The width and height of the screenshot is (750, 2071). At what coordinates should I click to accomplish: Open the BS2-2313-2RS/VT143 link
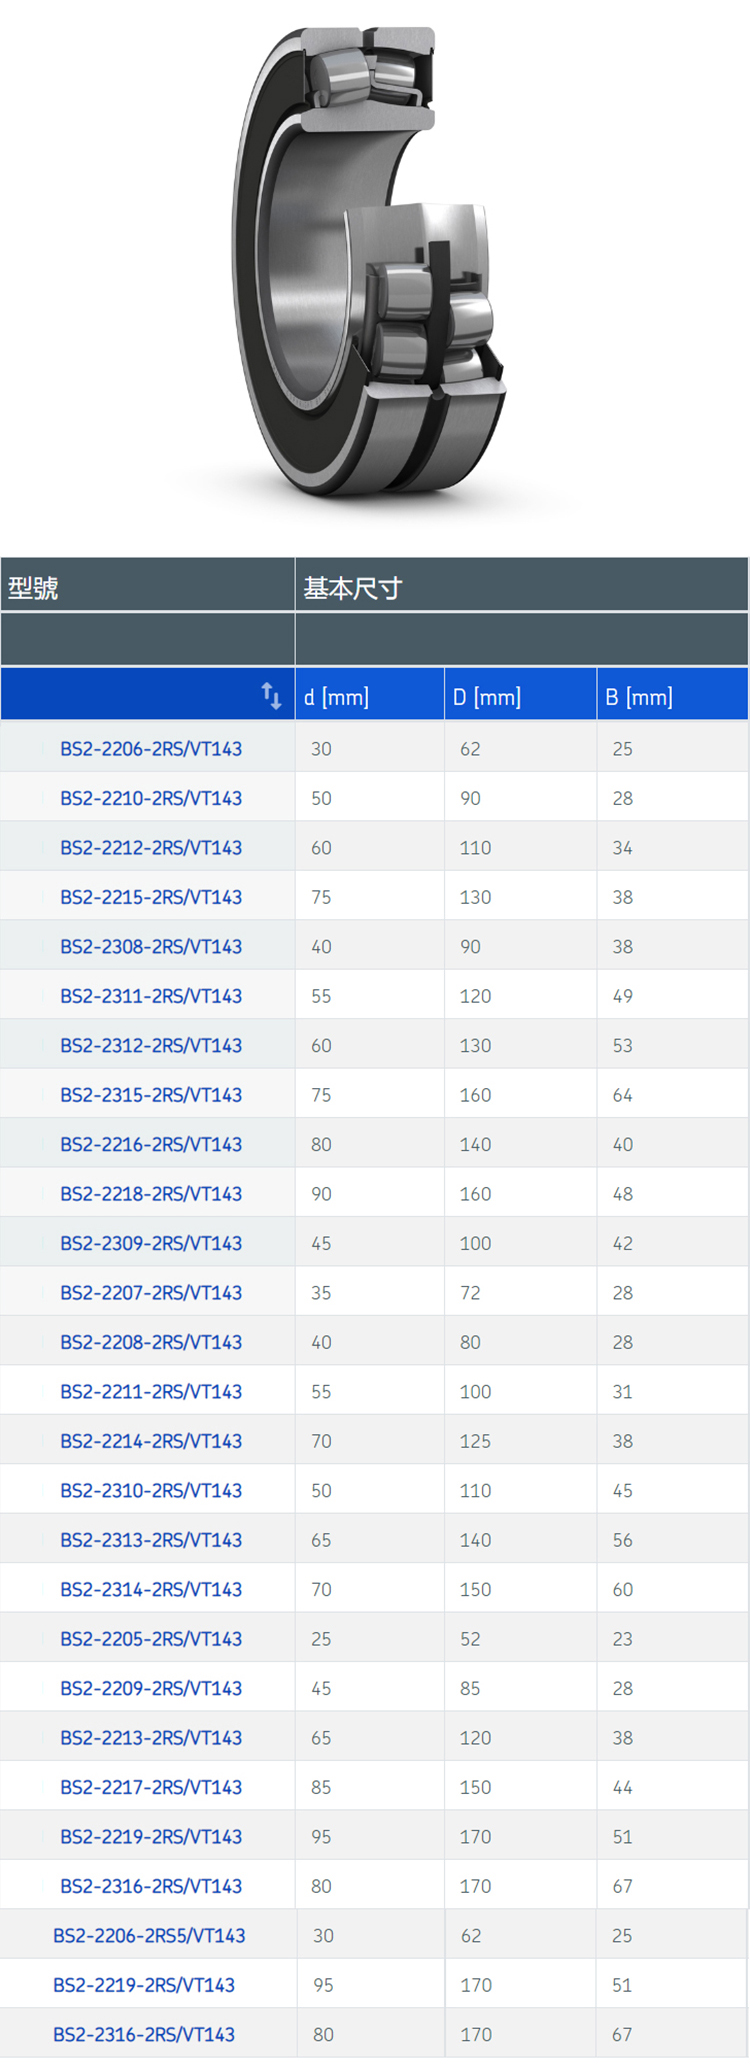(151, 1541)
